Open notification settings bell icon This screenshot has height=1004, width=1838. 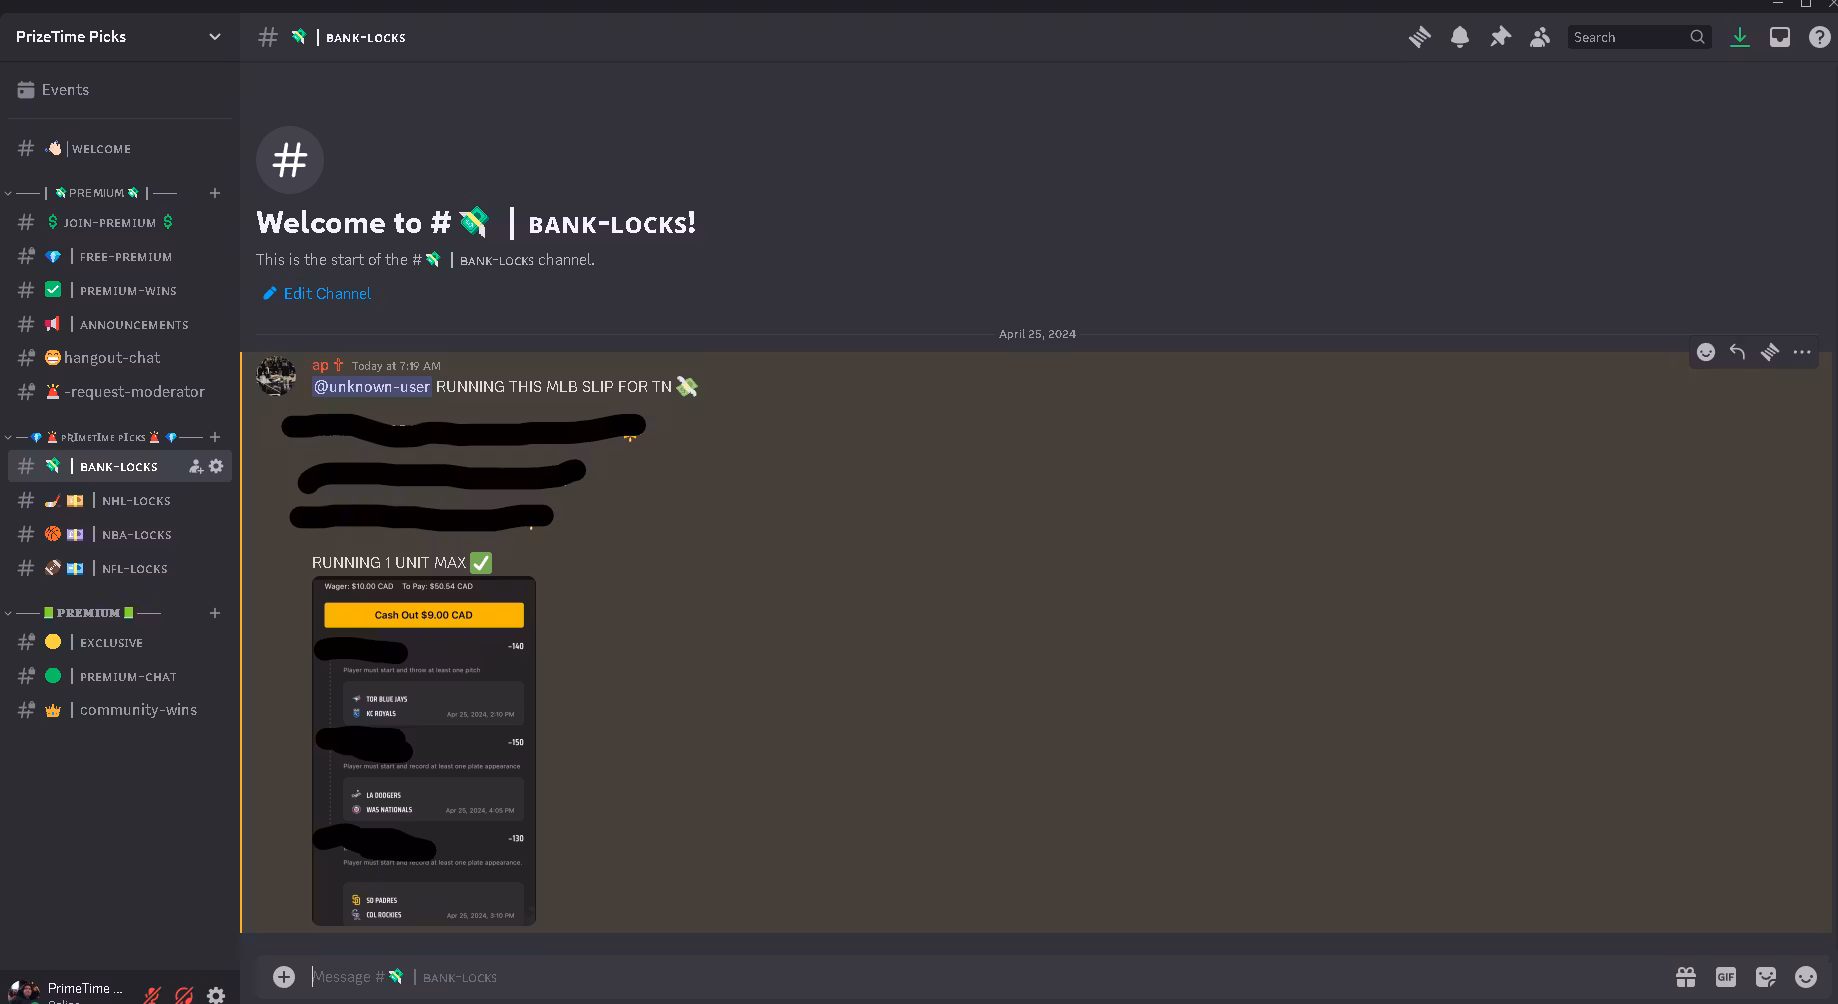coord(1460,37)
